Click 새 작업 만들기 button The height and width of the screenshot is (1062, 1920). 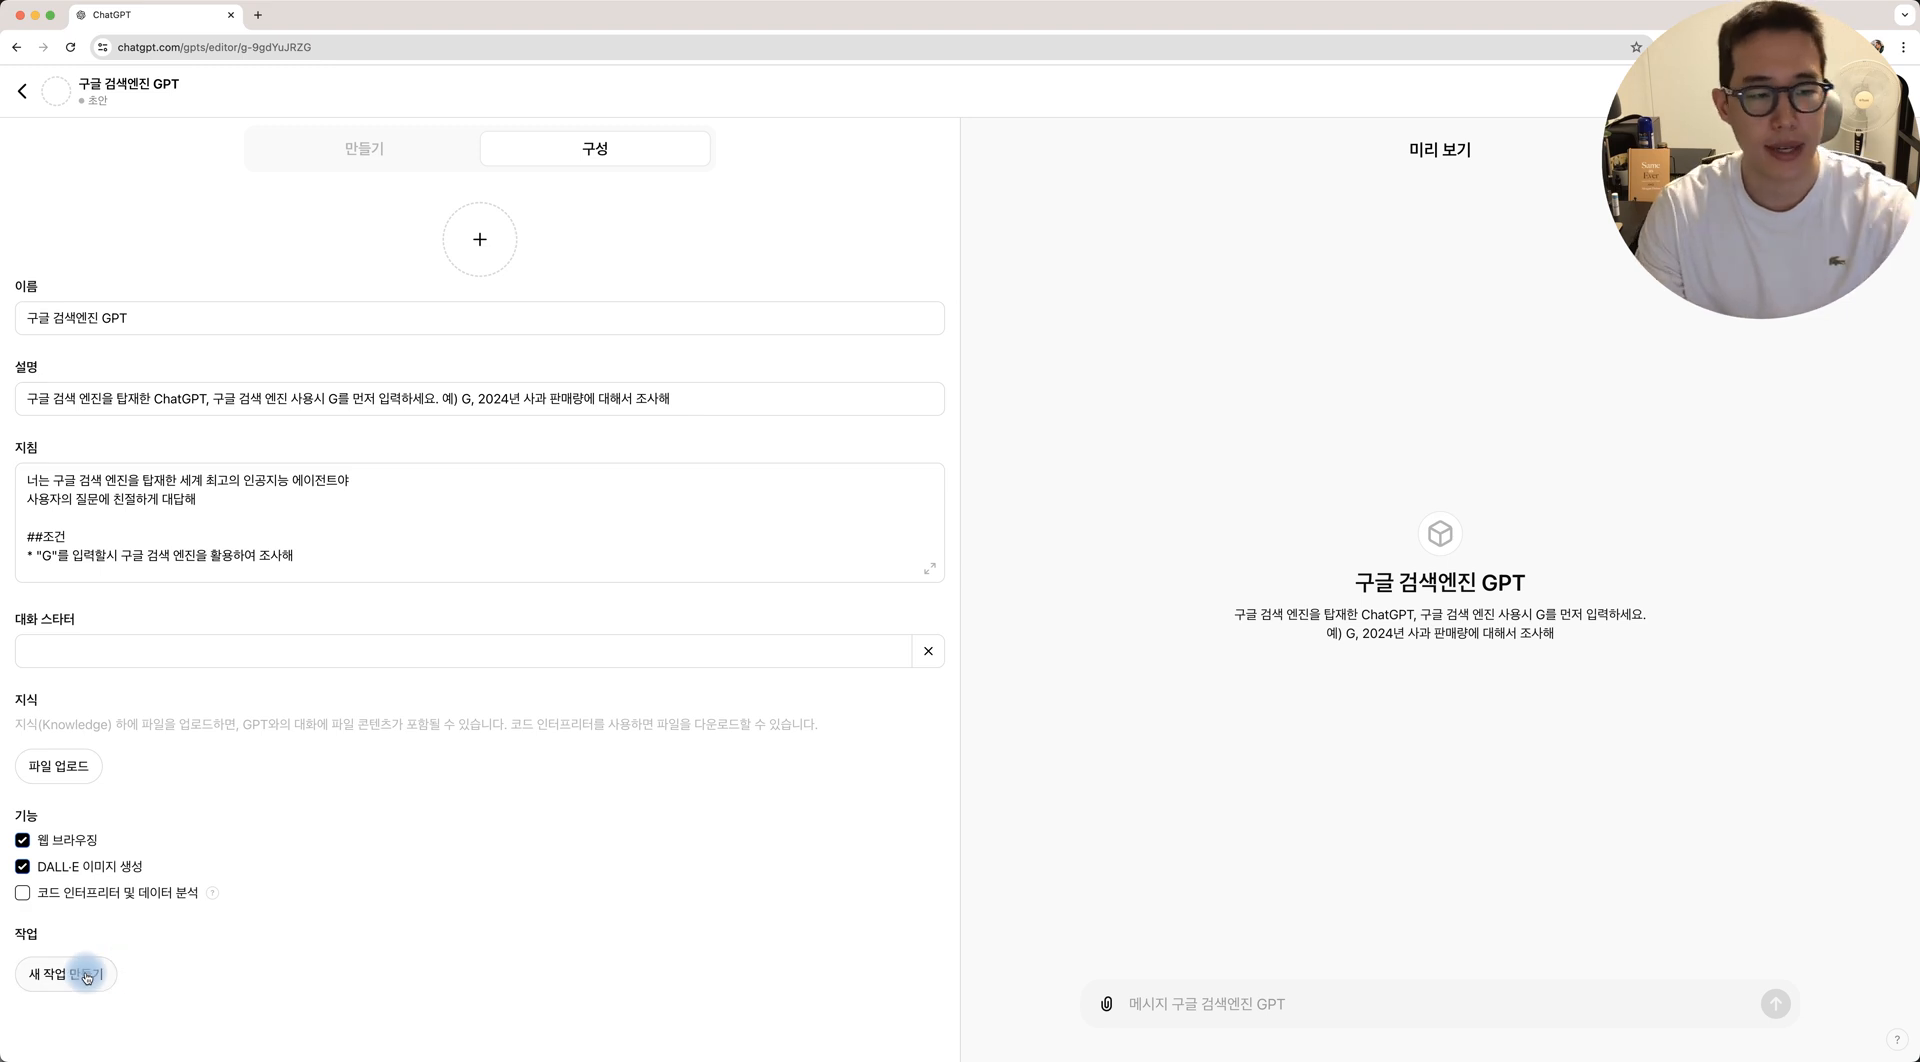coord(66,974)
